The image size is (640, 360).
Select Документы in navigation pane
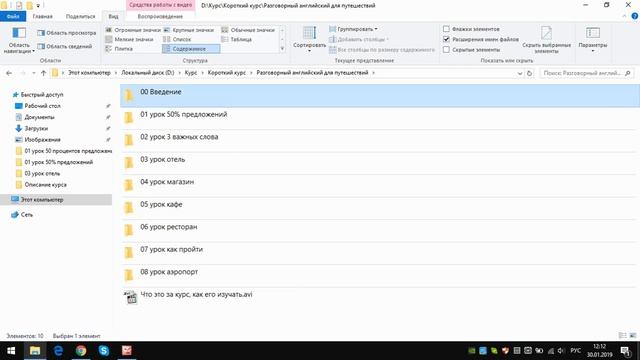pyautogui.click(x=39, y=117)
